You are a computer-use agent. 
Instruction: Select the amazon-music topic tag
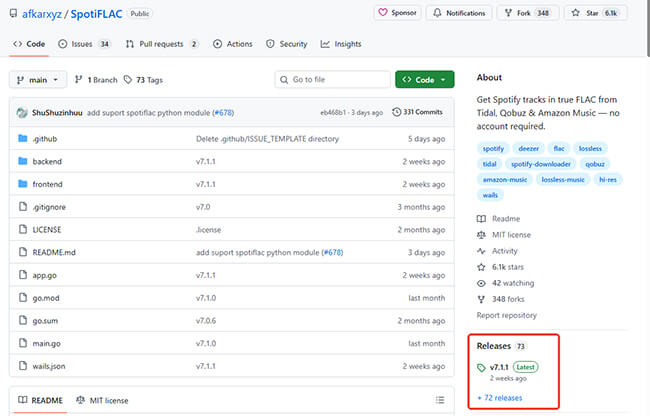[x=505, y=179]
